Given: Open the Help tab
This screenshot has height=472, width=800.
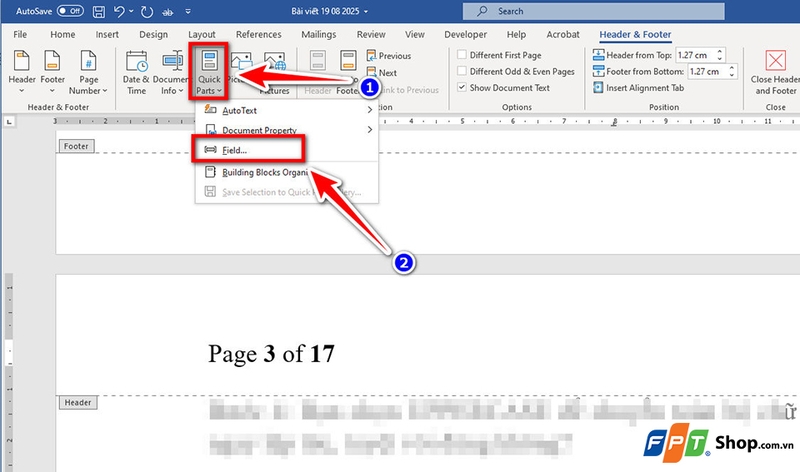Looking at the screenshot, I should [516, 34].
